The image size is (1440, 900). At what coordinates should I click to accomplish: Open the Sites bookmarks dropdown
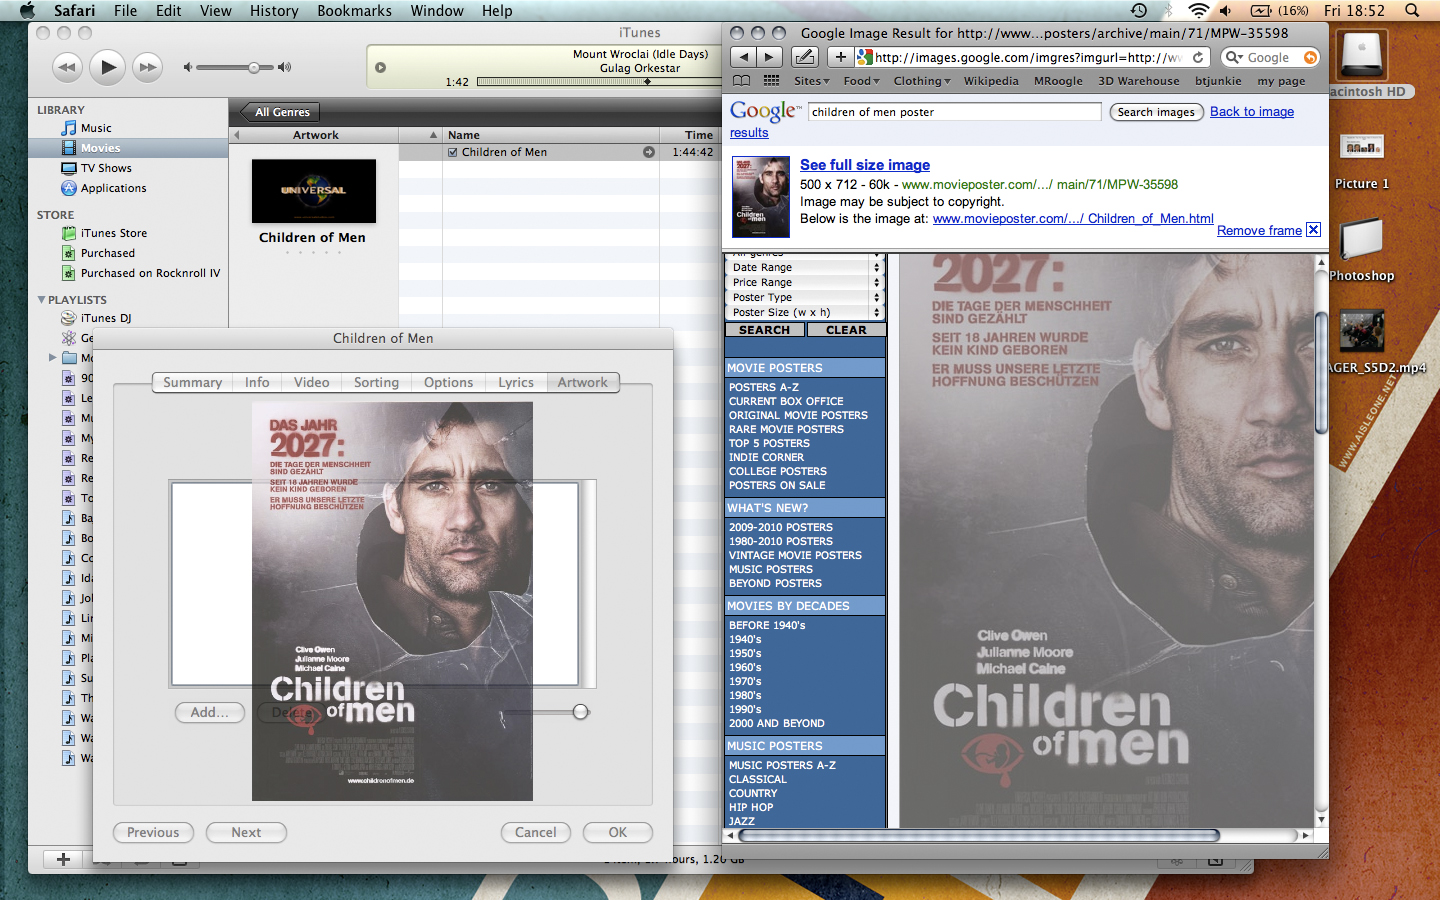pyautogui.click(x=811, y=81)
